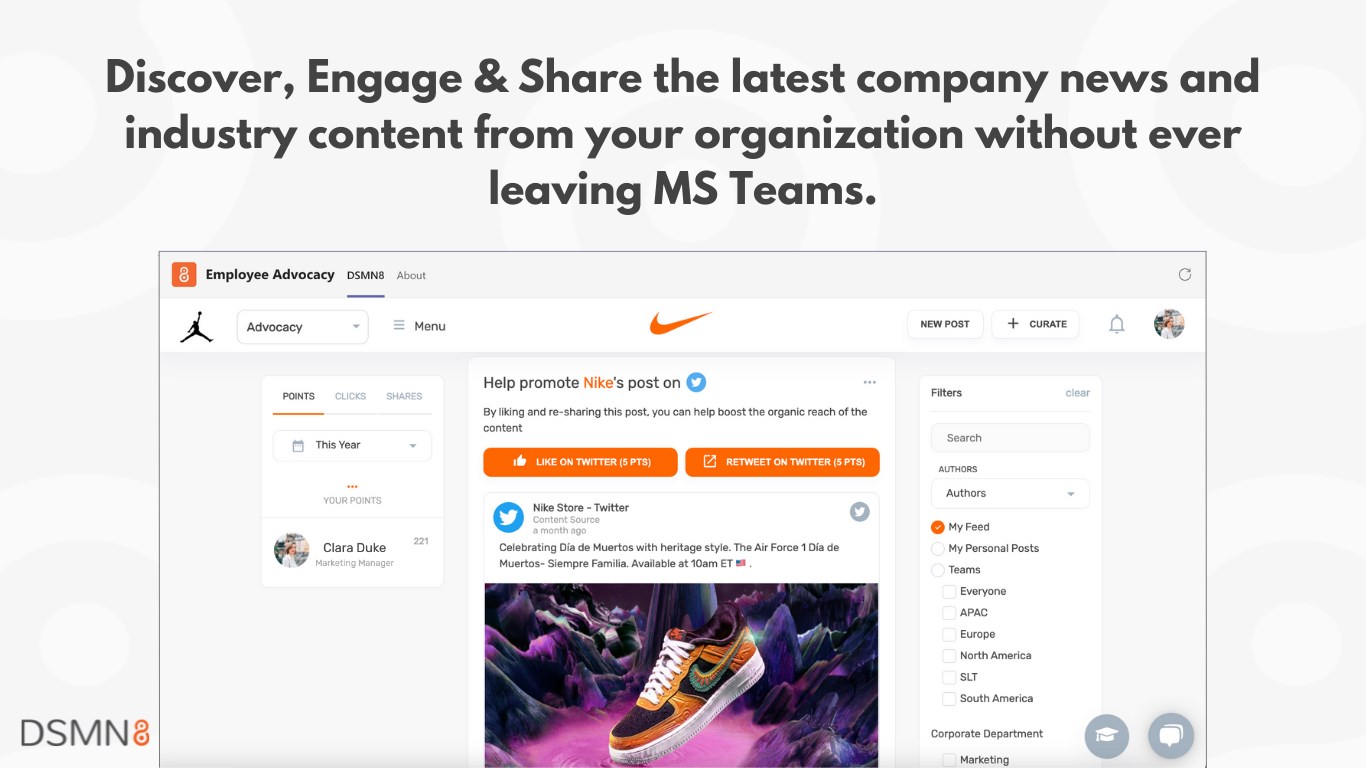The height and width of the screenshot is (768, 1366).
Task: Open the Advocacy dropdown
Action: pyautogui.click(x=302, y=327)
